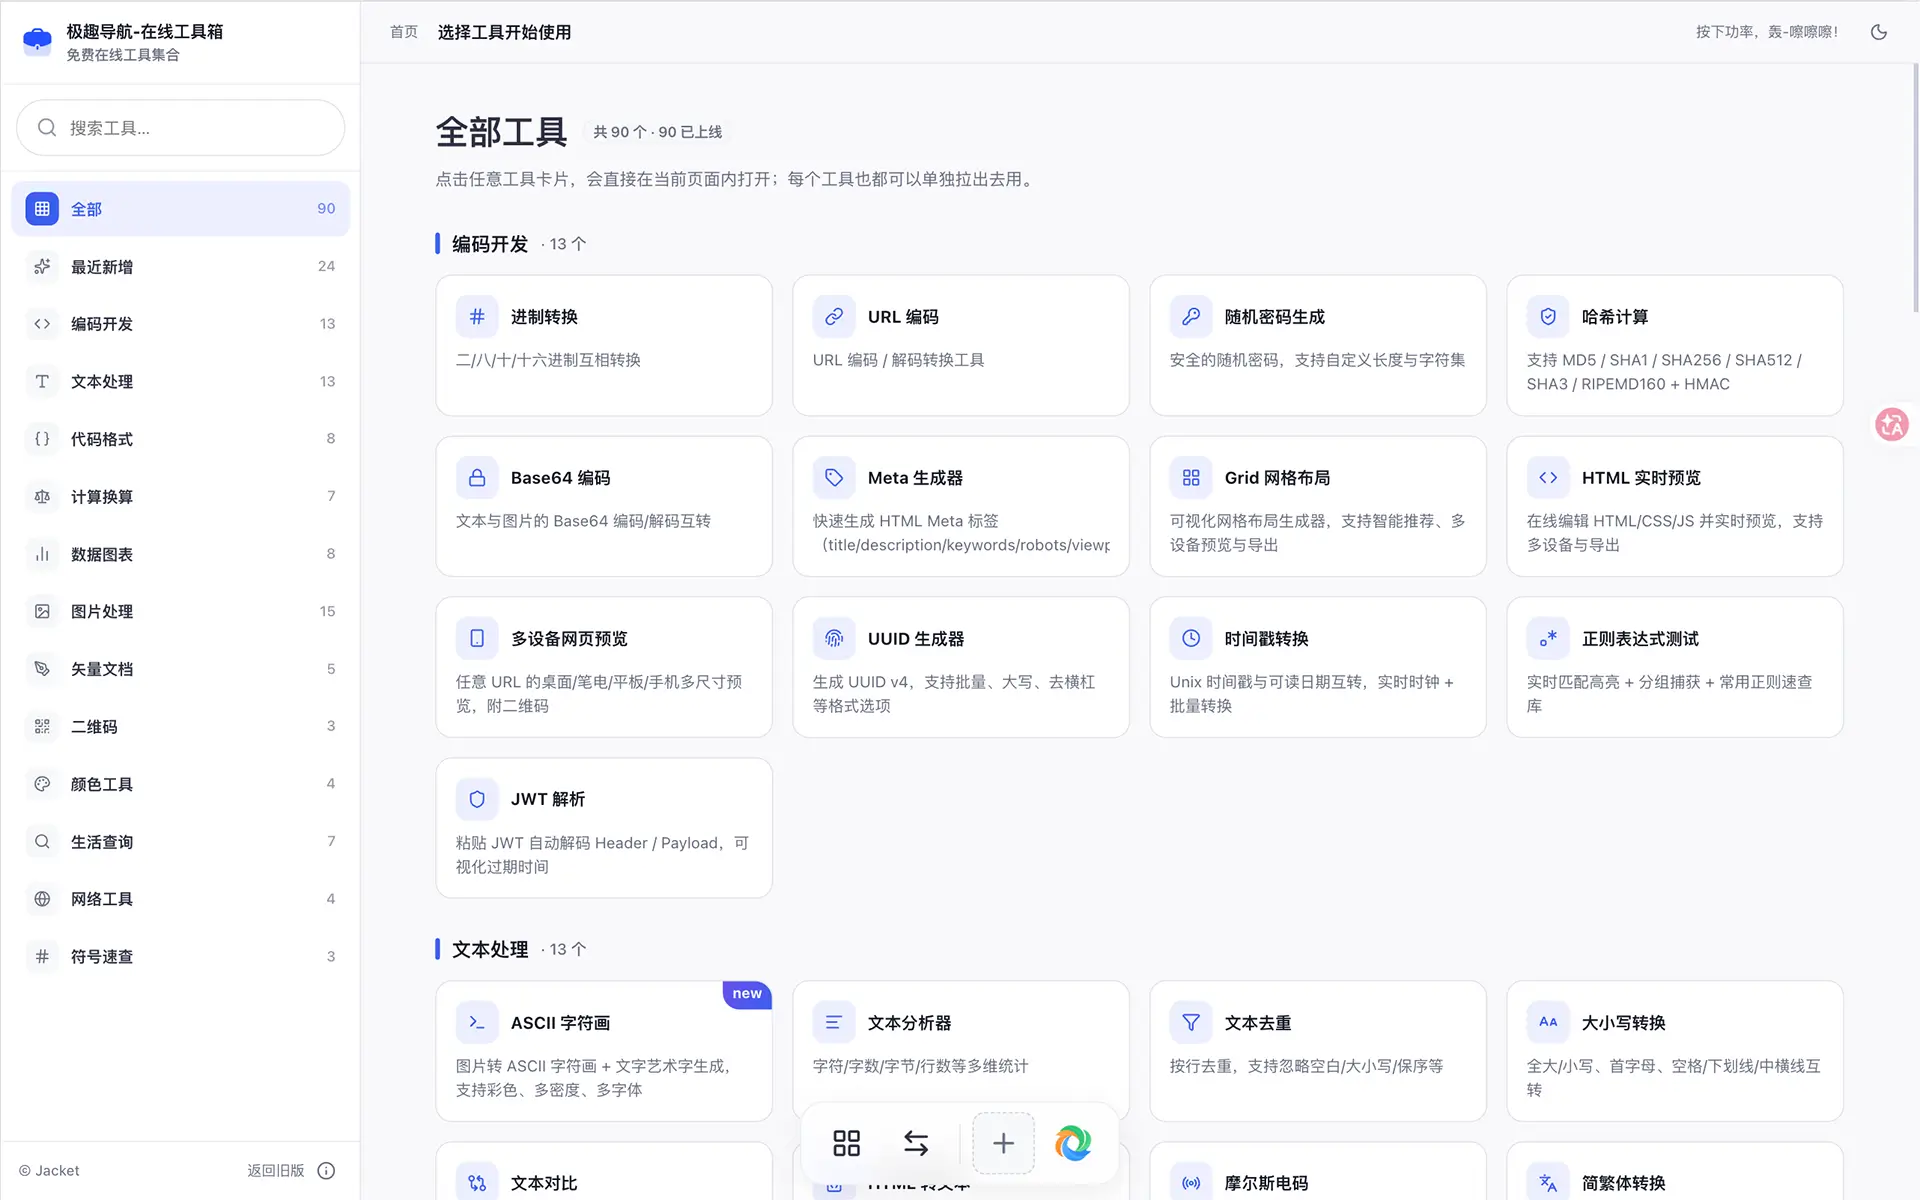Click the info icon beside 返回旧版
This screenshot has width=1920, height=1200.
pyautogui.click(x=326, y=1171)
